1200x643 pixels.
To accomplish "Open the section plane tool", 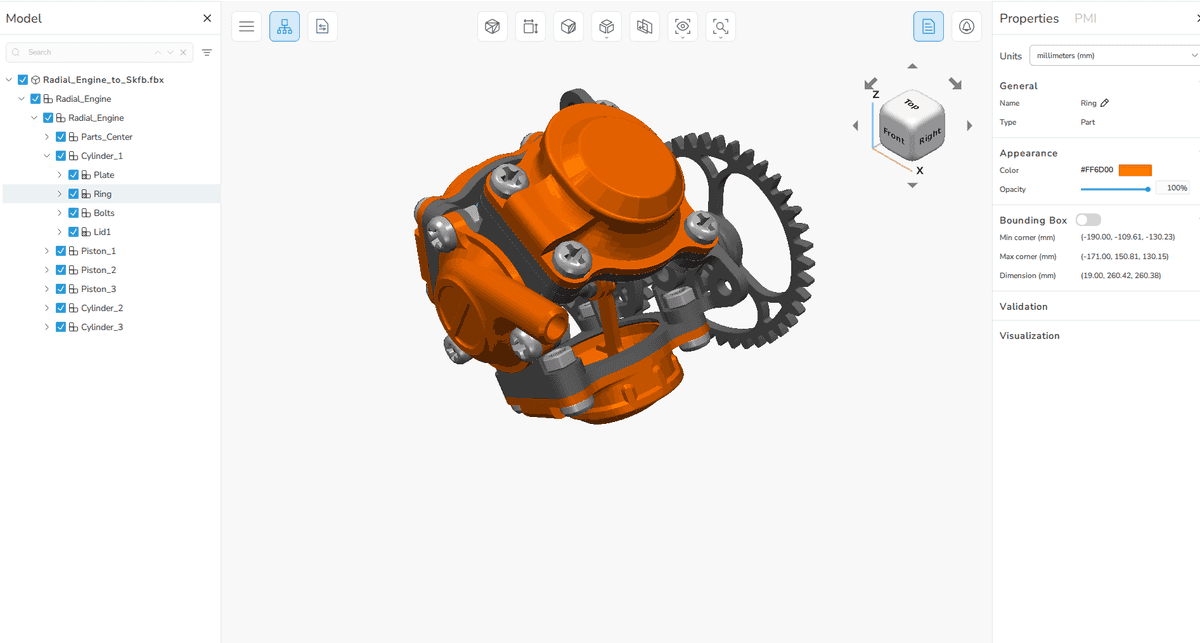I will point(568,26).
